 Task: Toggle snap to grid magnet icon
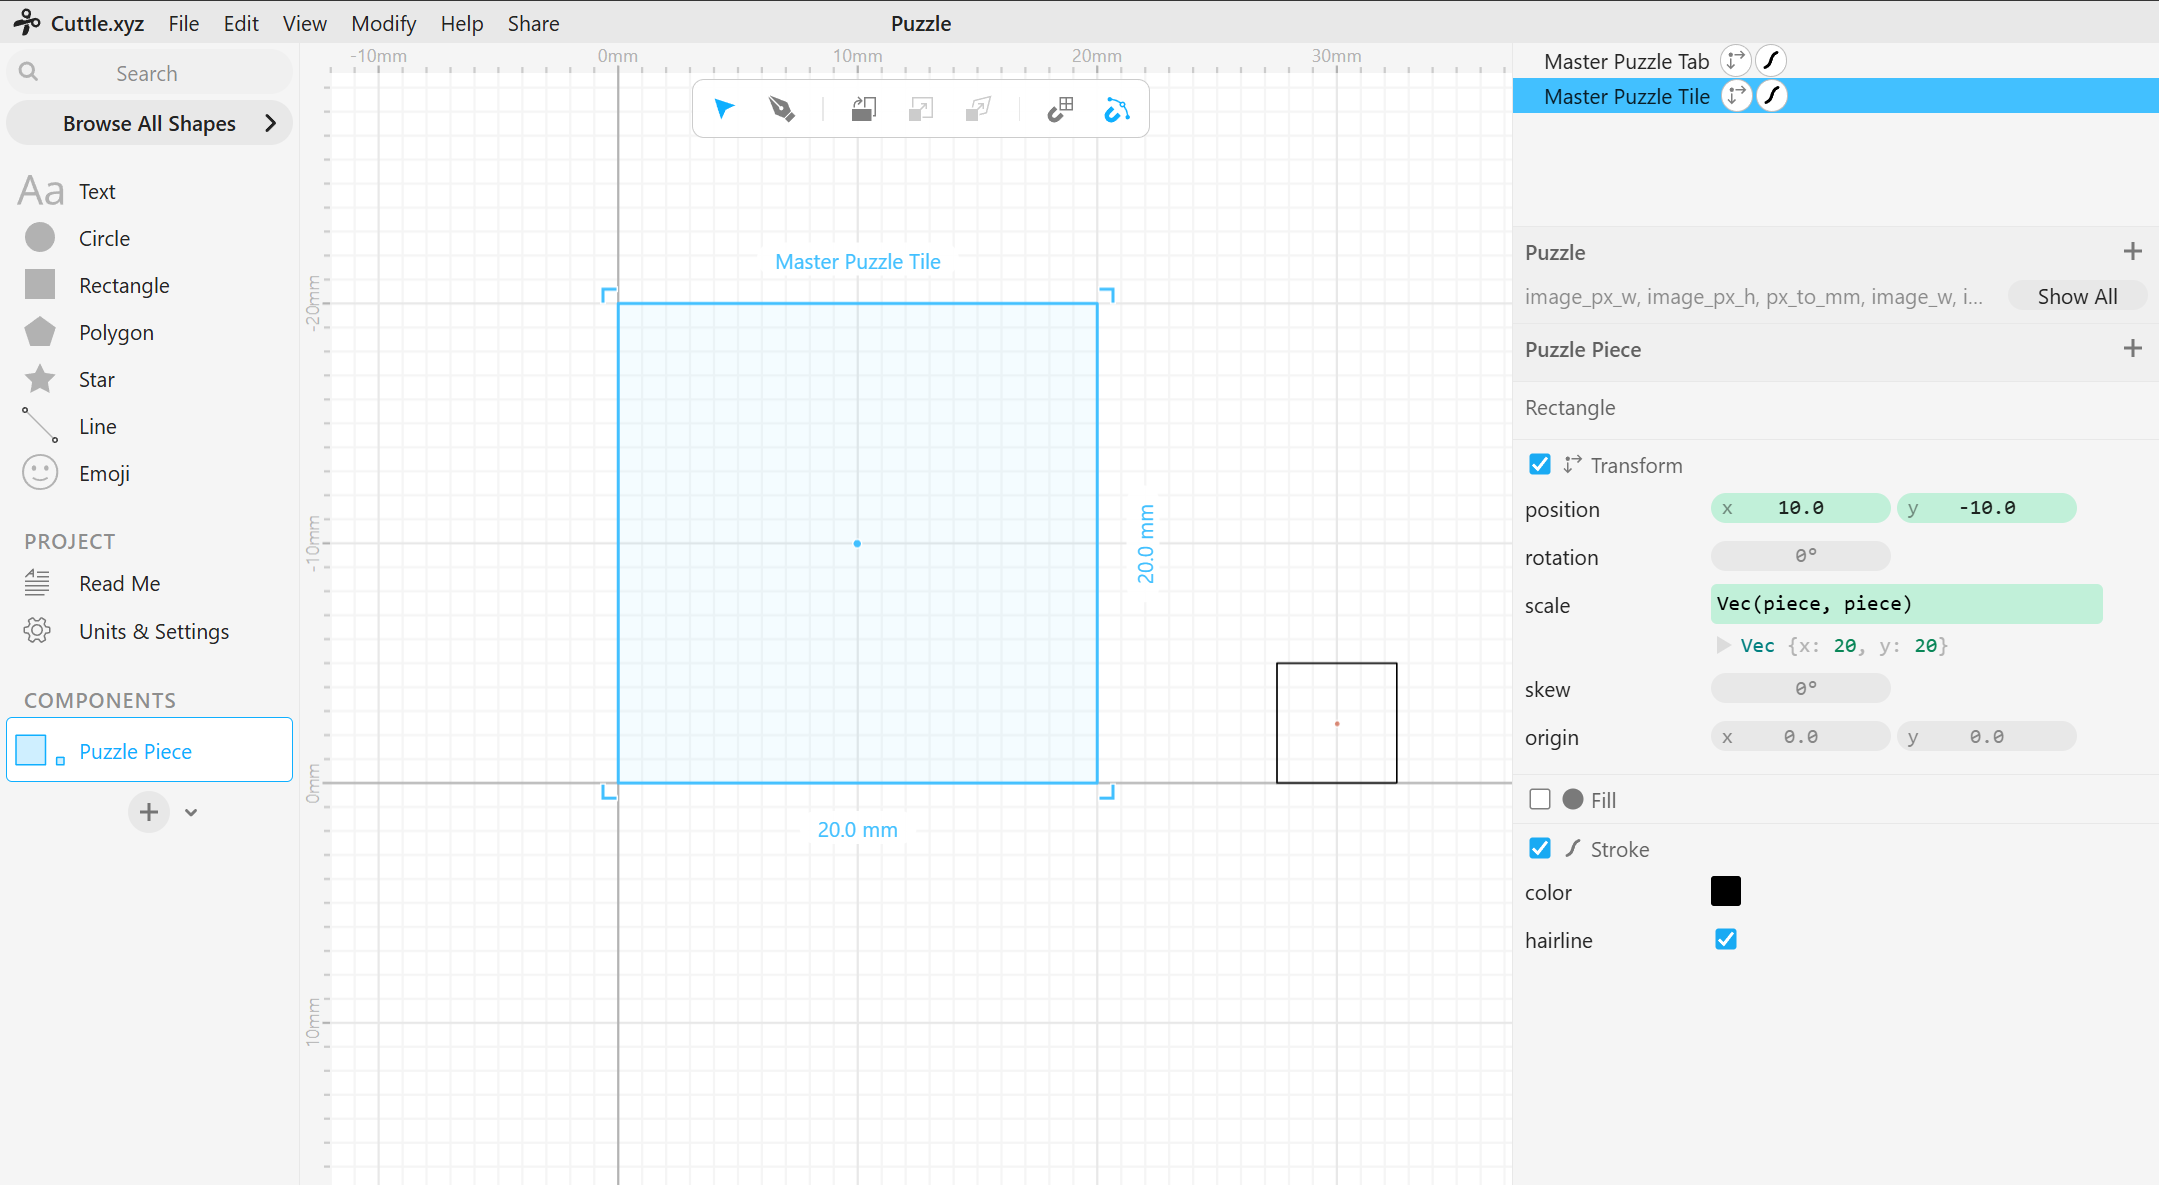[1060, 109]
